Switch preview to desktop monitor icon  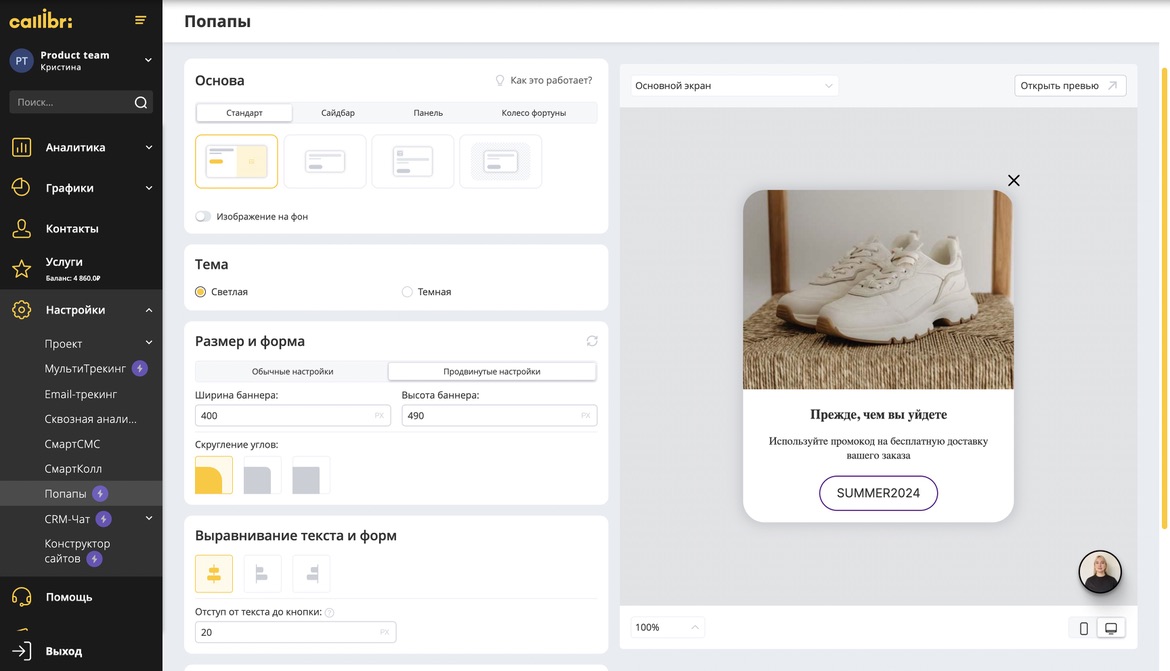coord(1110,628)
